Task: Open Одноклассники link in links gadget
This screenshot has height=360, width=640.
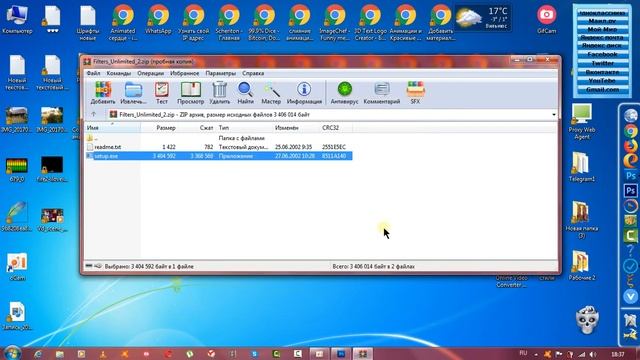Action: [602, 13]
